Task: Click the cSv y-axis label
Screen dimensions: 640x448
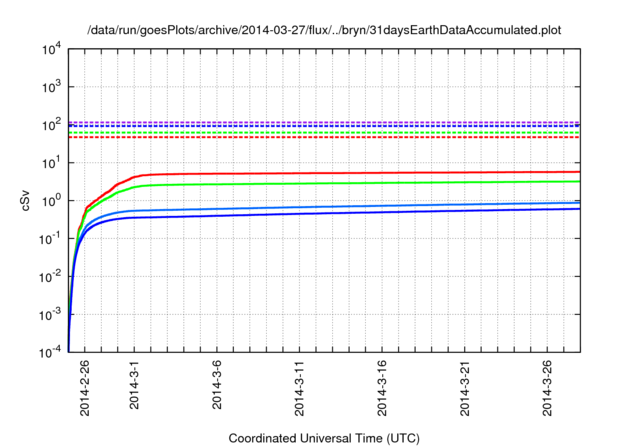Action: [x=26, y=201]
